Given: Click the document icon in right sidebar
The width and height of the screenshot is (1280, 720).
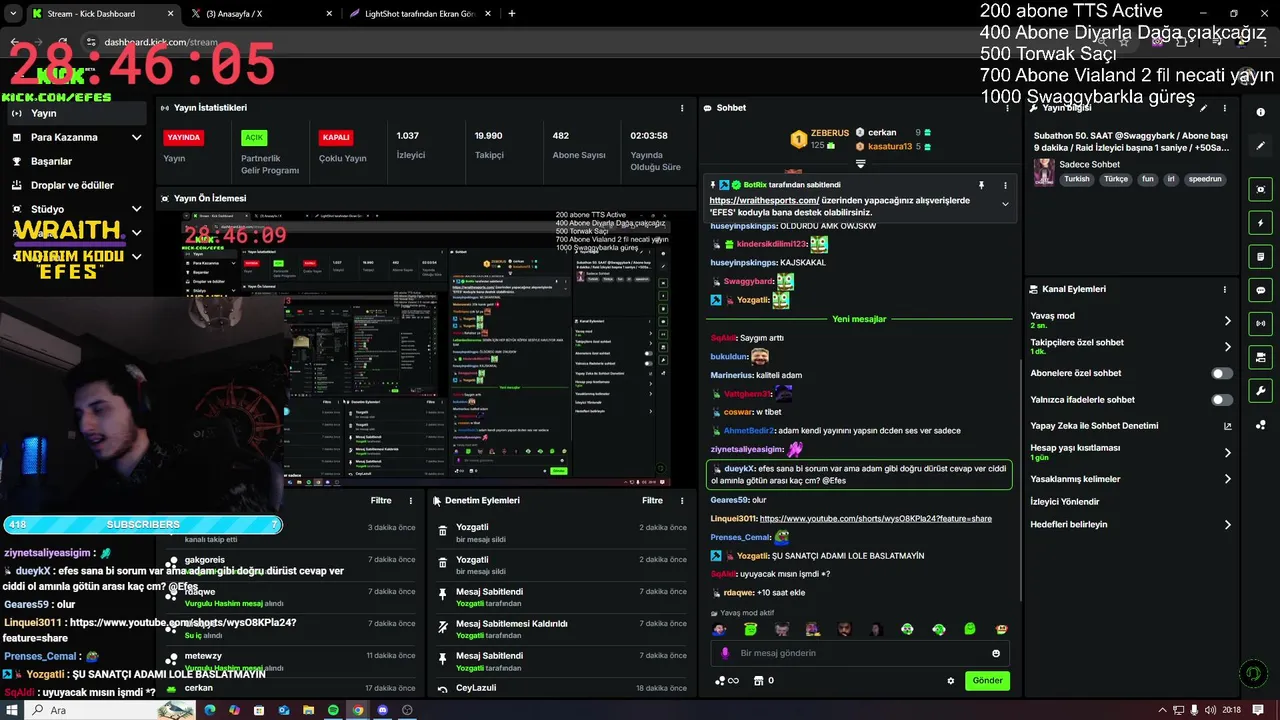Looking at the screenshot, I should point(1261,256).
